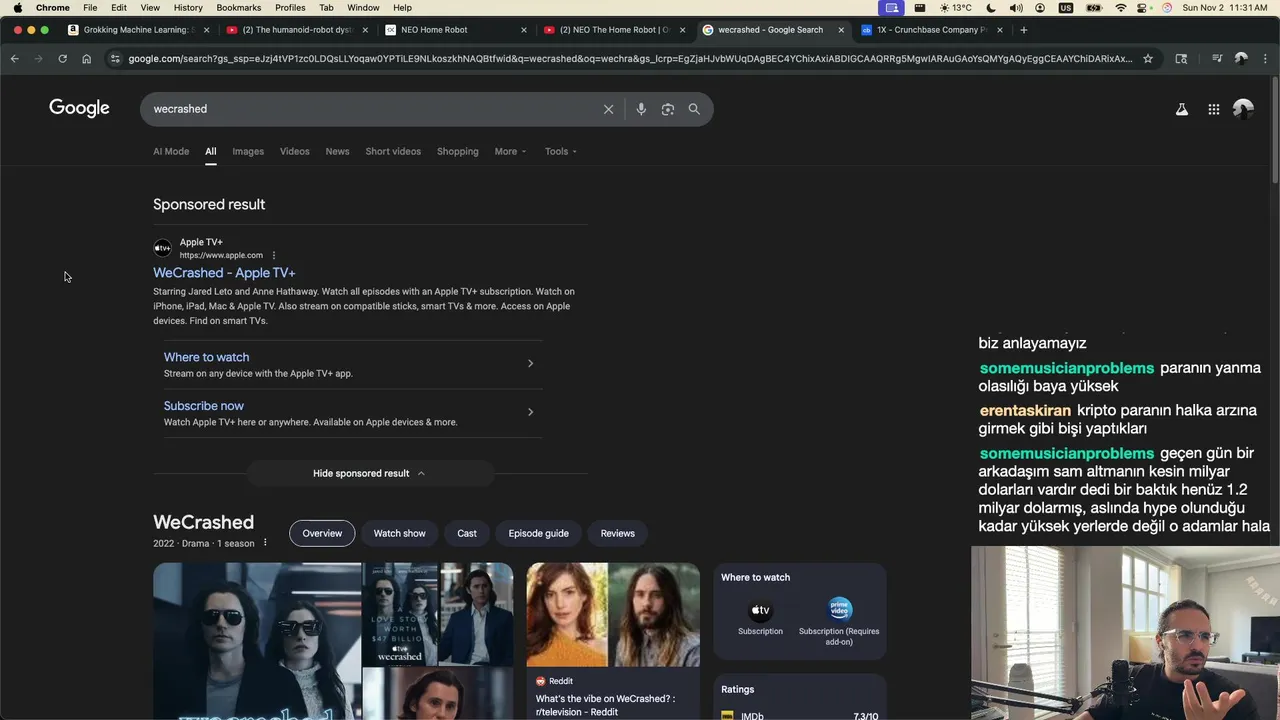View site information icon in address bar
The width and height of the screenshot is (1280, 720).
click(x=116, y=59)
